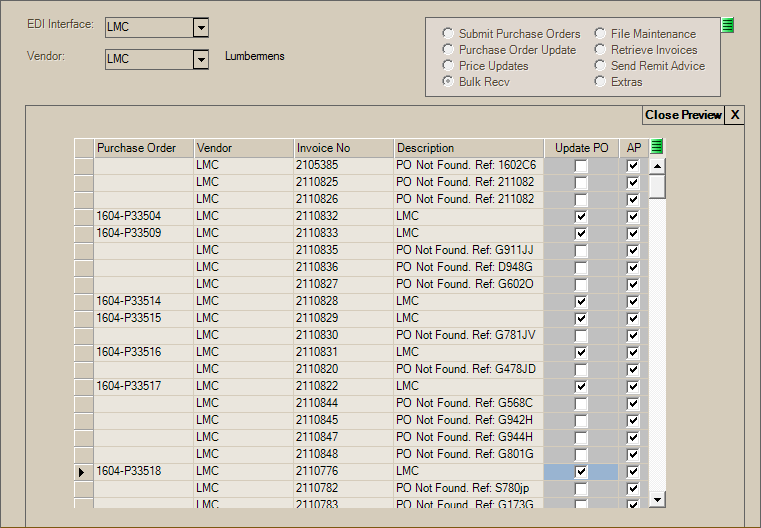Click description 'PO Not Found. Ref: G478JD'

468,369
